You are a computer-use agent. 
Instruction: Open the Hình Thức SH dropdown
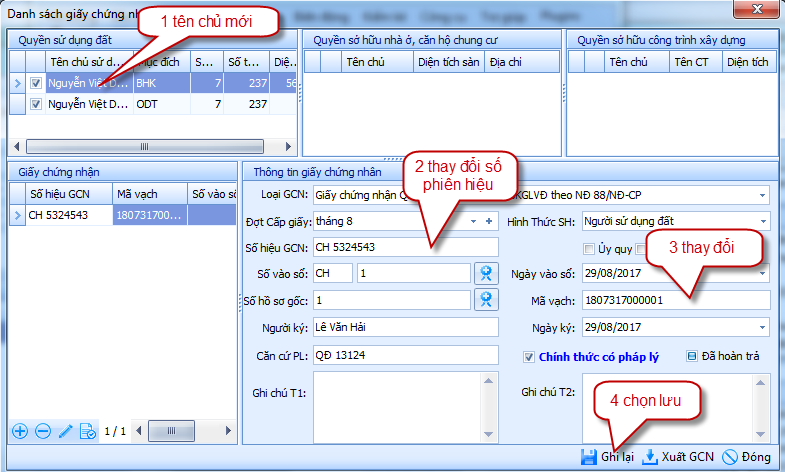click(762, 221)
